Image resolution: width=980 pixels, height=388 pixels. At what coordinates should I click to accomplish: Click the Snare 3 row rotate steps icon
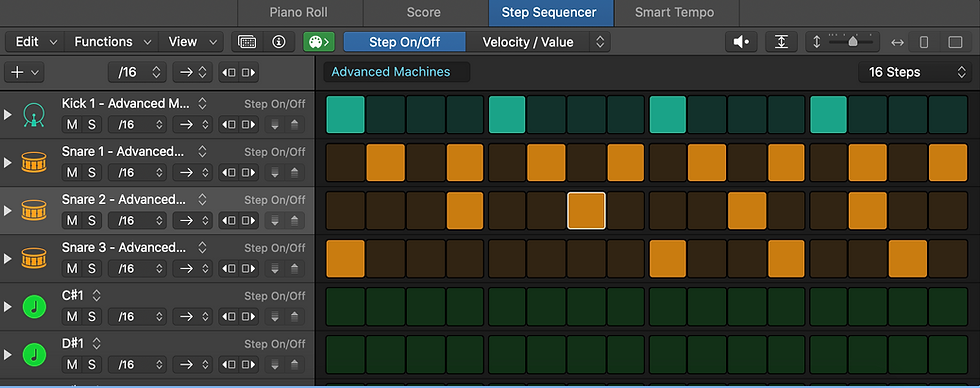point(239,269)
